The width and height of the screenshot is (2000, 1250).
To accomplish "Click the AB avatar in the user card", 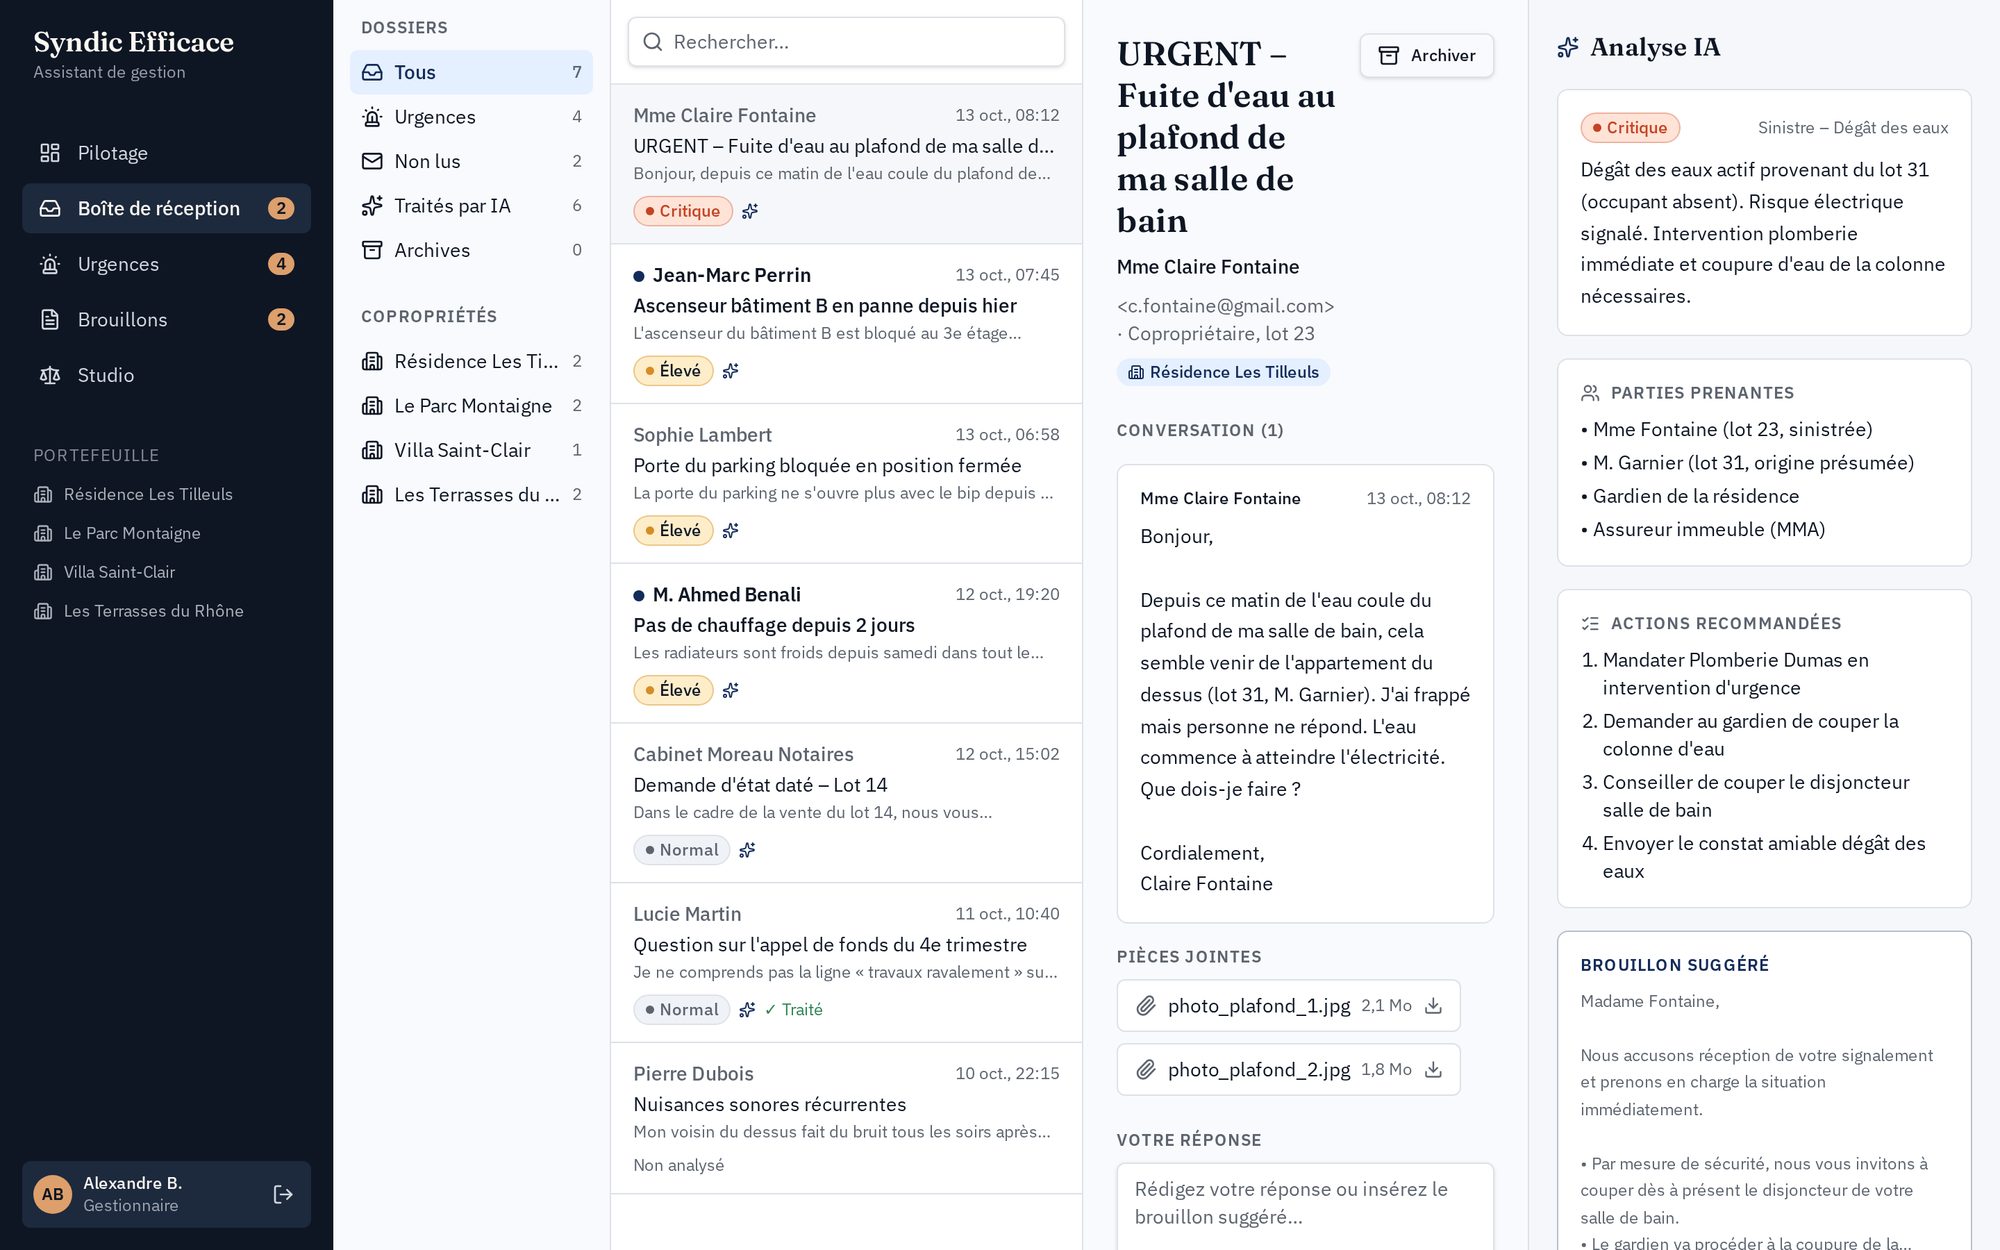I will click(x=53, y=1194).
